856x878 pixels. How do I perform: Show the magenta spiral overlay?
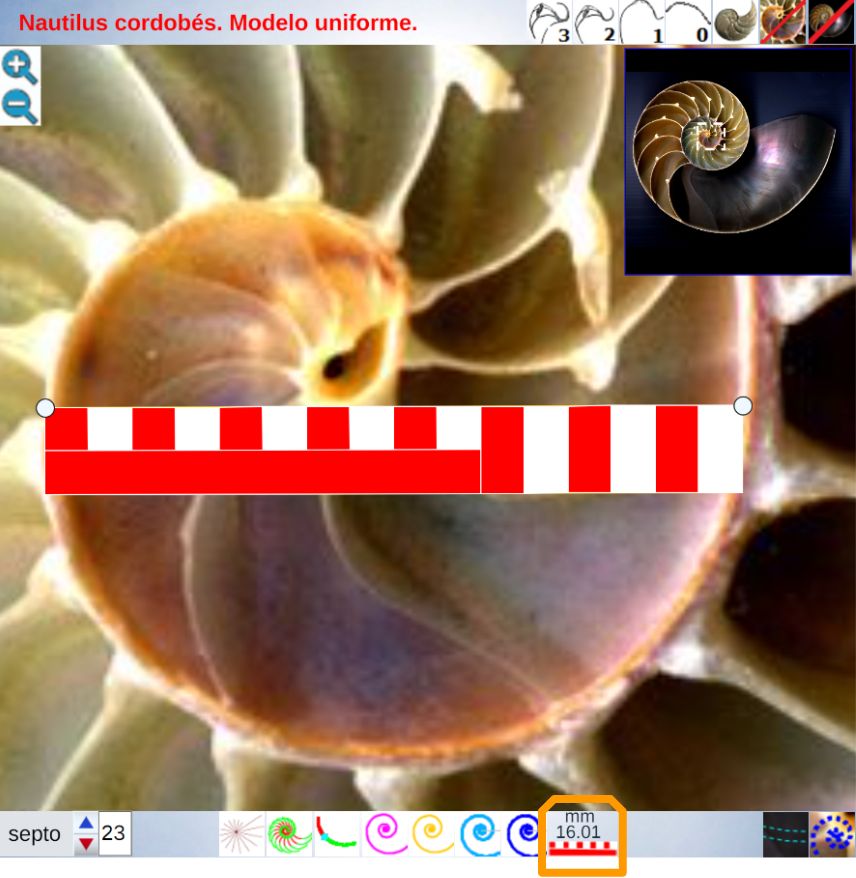(385, 834)
